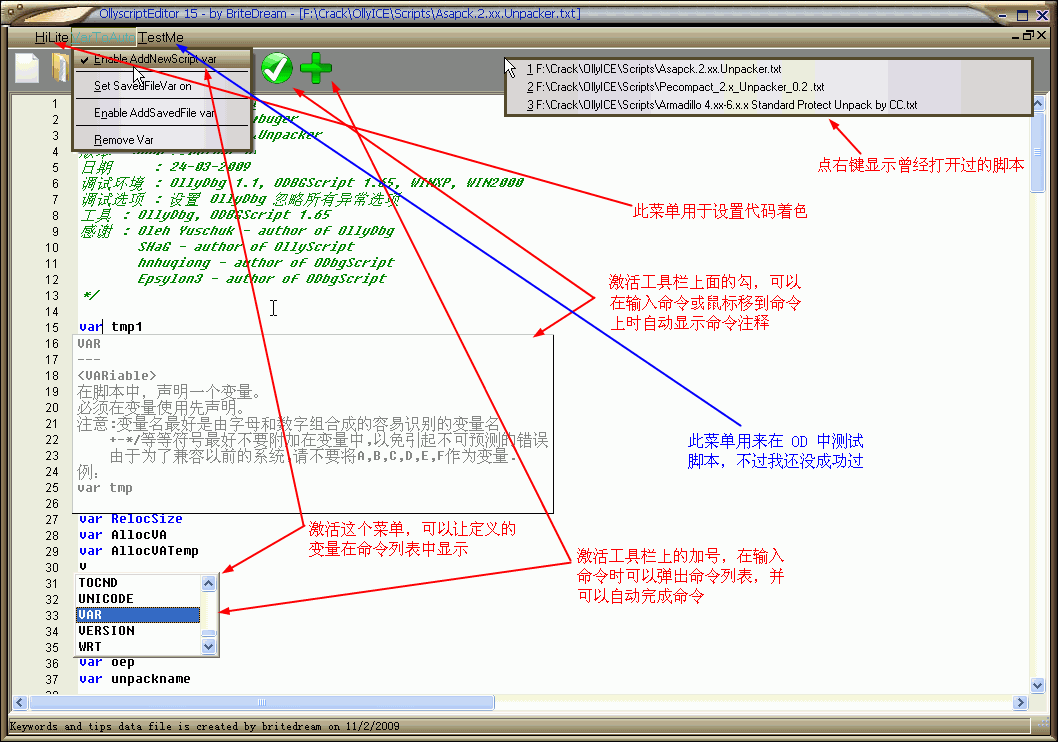This screenshot has height=742, width=1058.
Task: Click the Open folder toolbar icon
Action: pos(59,68)
